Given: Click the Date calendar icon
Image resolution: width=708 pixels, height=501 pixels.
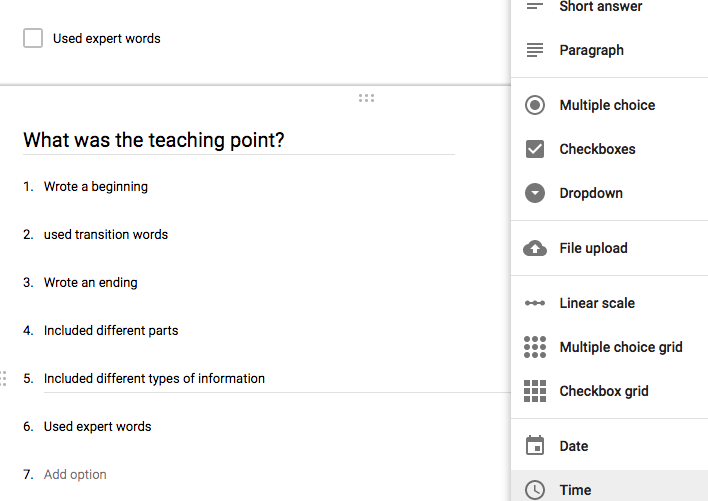Looking at the screenshot, I should tap(535, 446).
